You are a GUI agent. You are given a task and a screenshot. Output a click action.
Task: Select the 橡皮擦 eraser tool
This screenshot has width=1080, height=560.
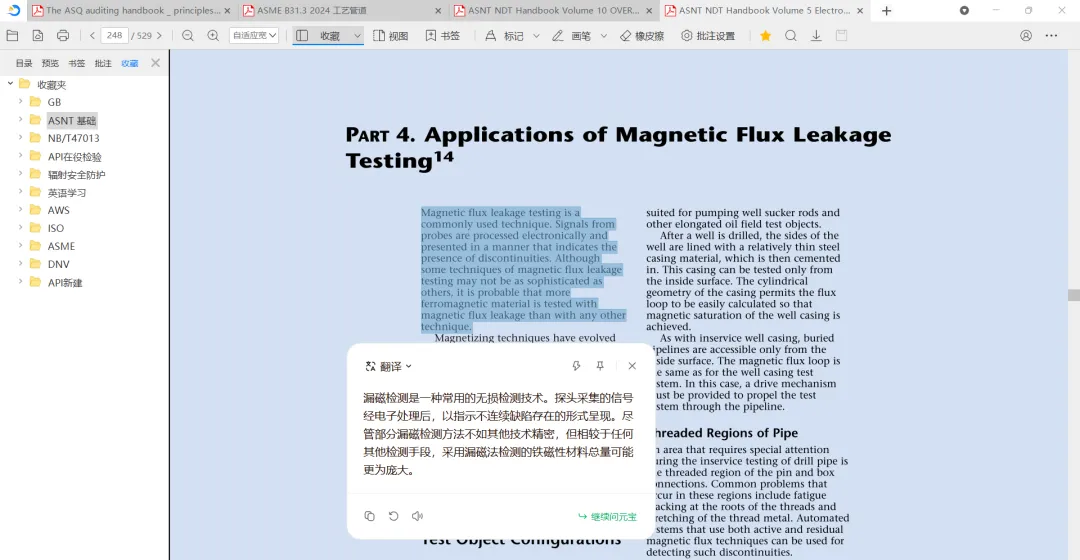[x=641, y=36]
